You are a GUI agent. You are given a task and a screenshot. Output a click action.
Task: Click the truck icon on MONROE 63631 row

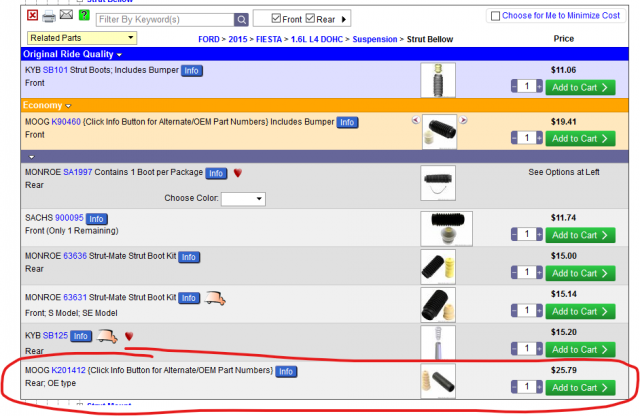click(217, 297)
